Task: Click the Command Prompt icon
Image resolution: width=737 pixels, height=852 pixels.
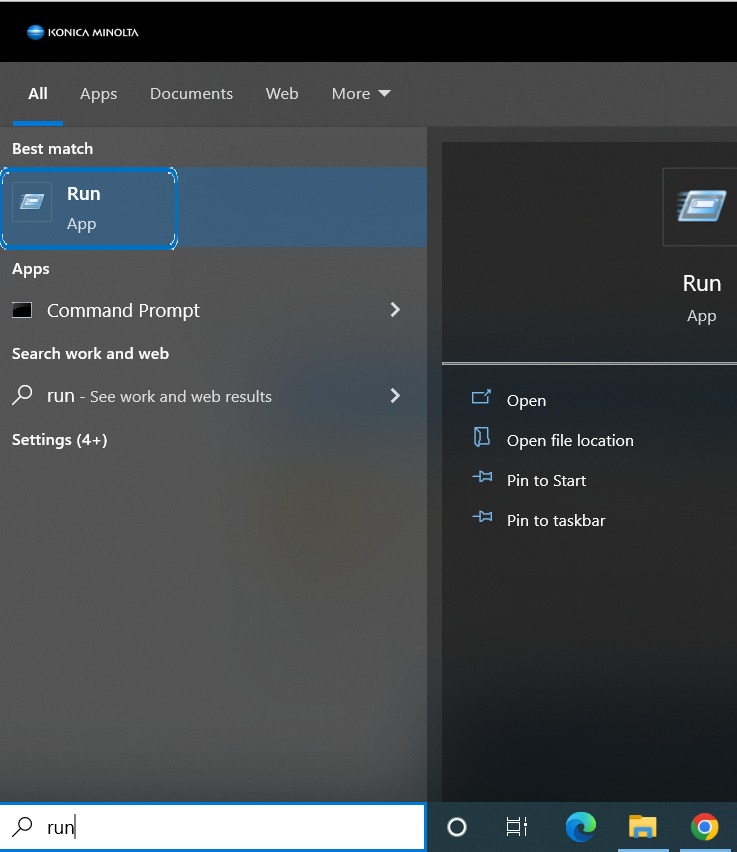Action: (22, 310)
